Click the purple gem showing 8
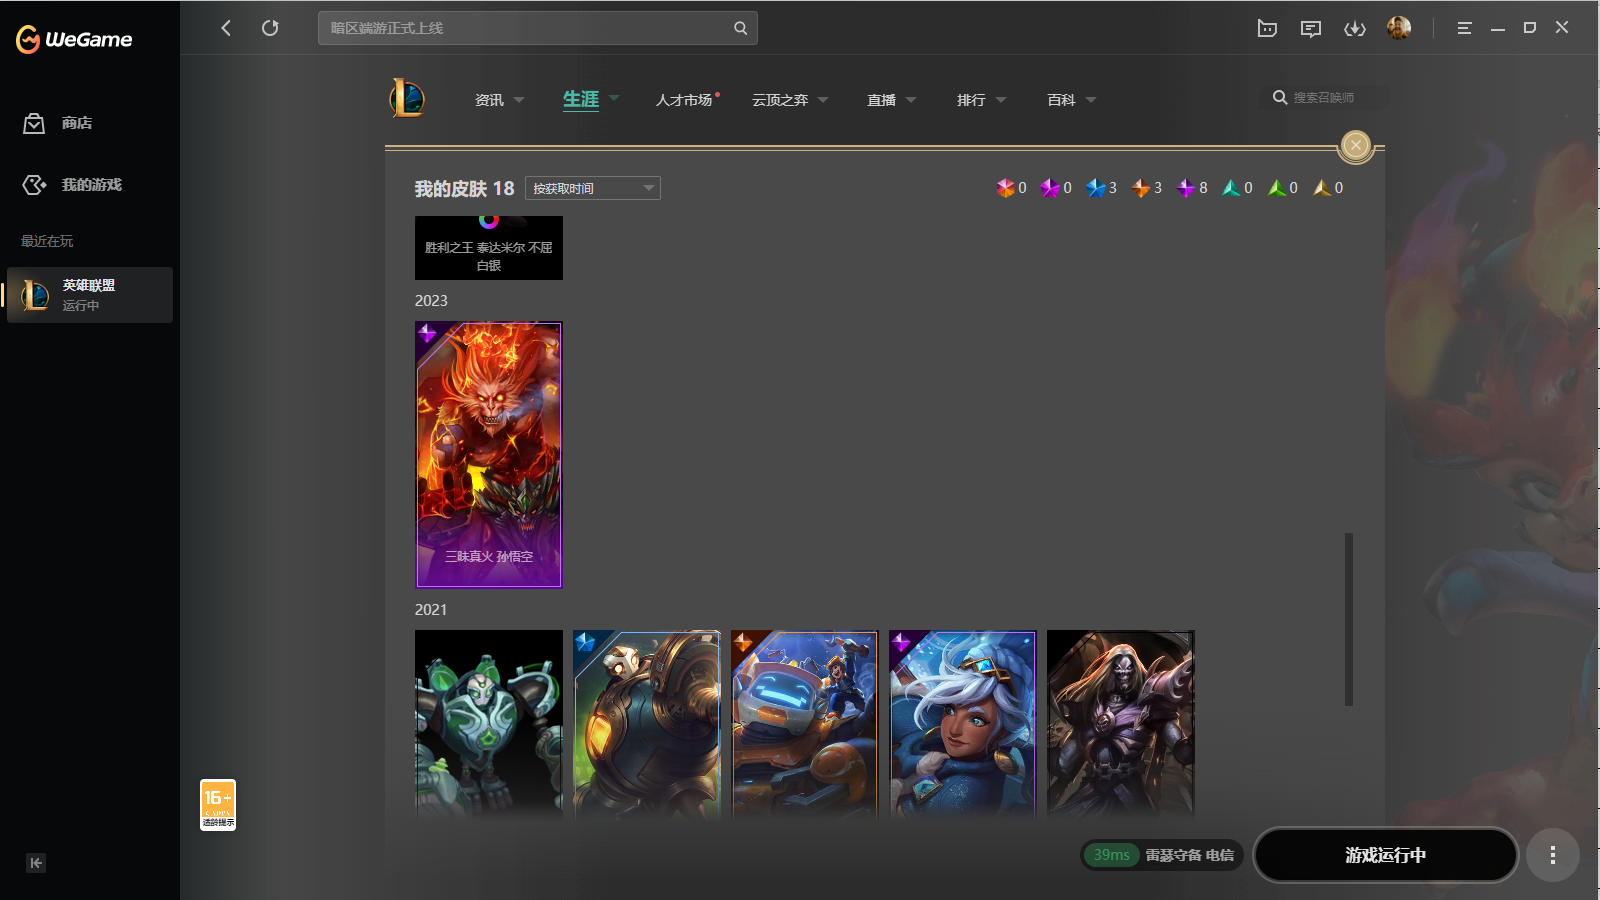Viewport: 1600px width, 900px height. [x=1186, y=188]
